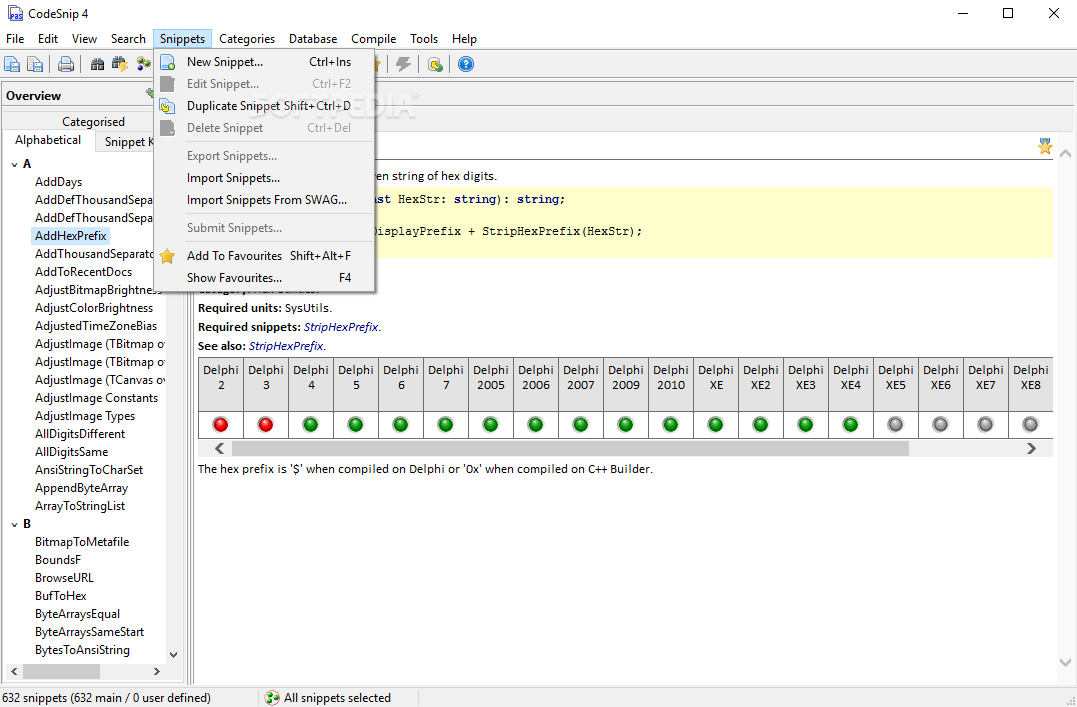Open the Compile menu
1077x707 pixels.
pos(374,39)
